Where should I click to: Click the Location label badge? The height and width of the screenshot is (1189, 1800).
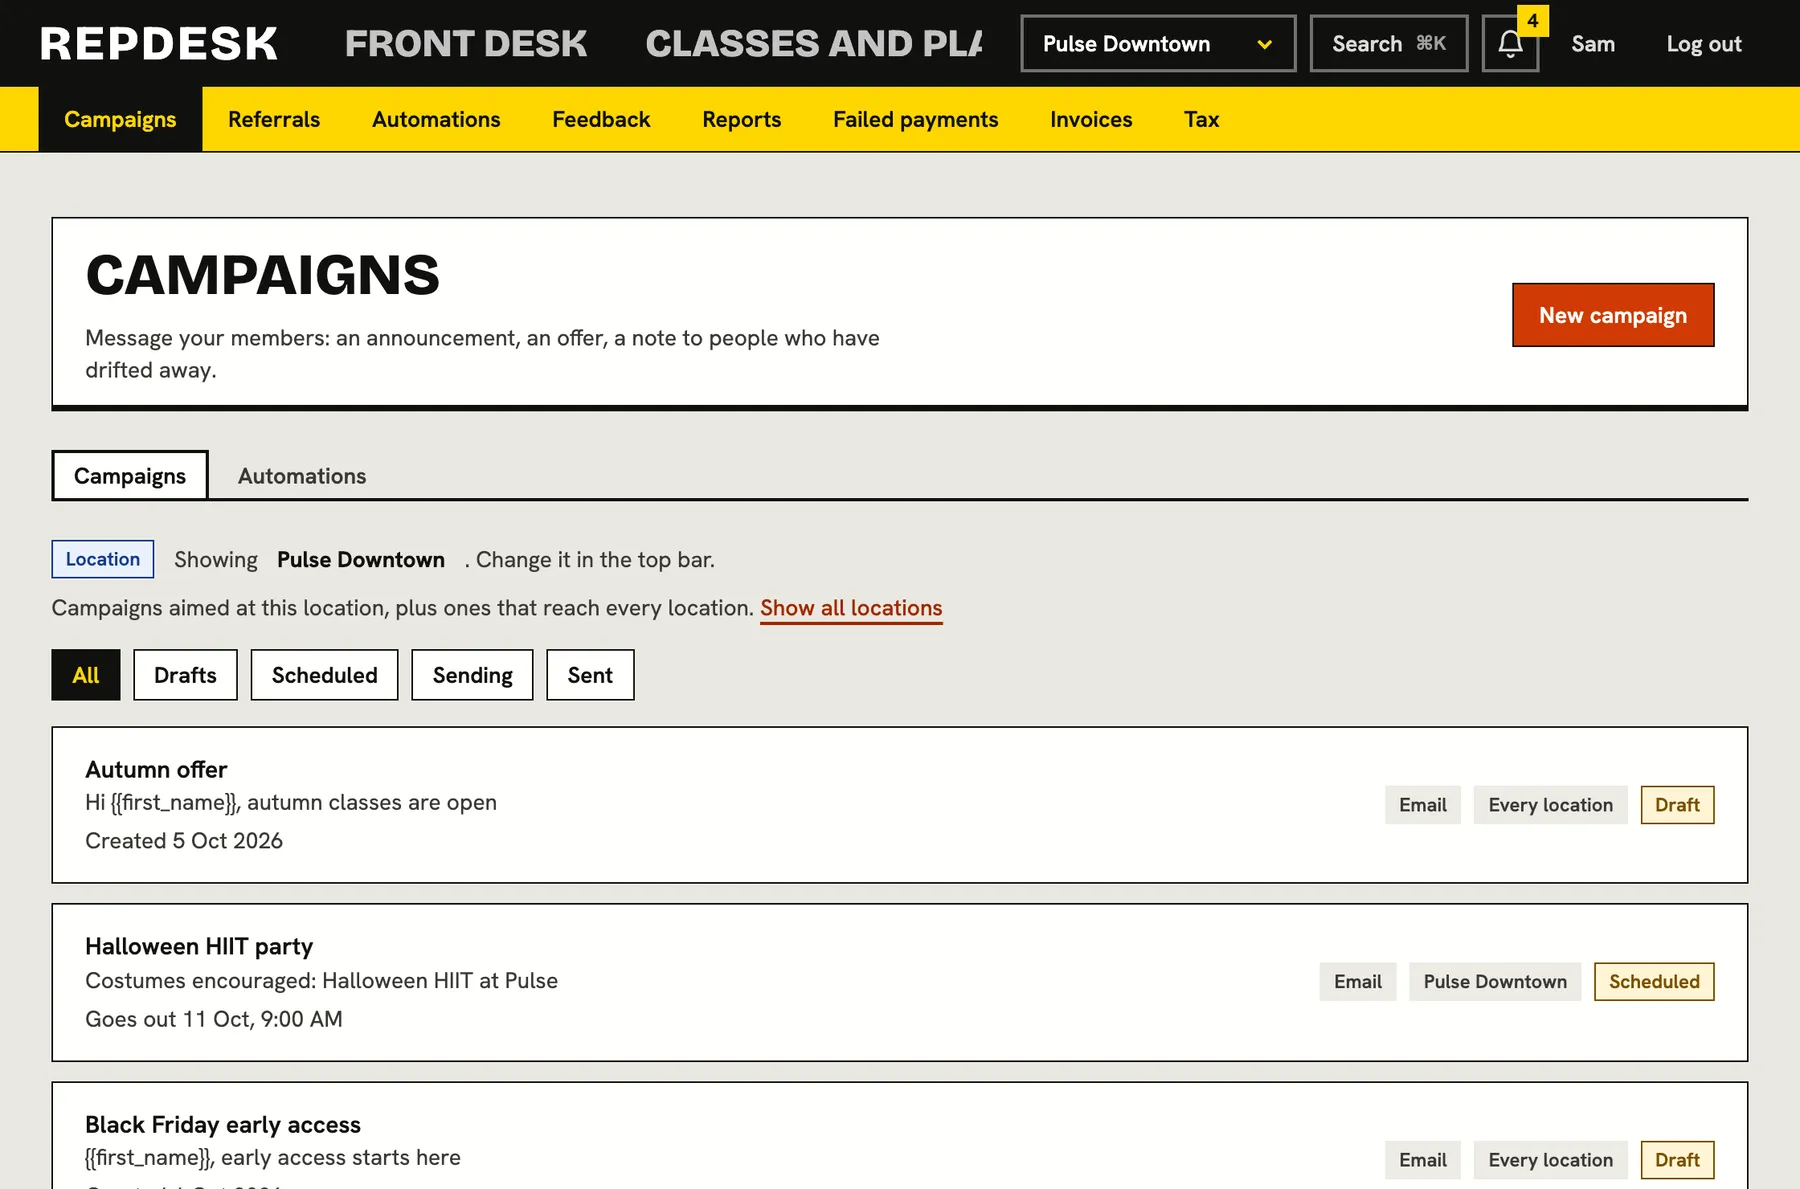click(x=103, y=559)
